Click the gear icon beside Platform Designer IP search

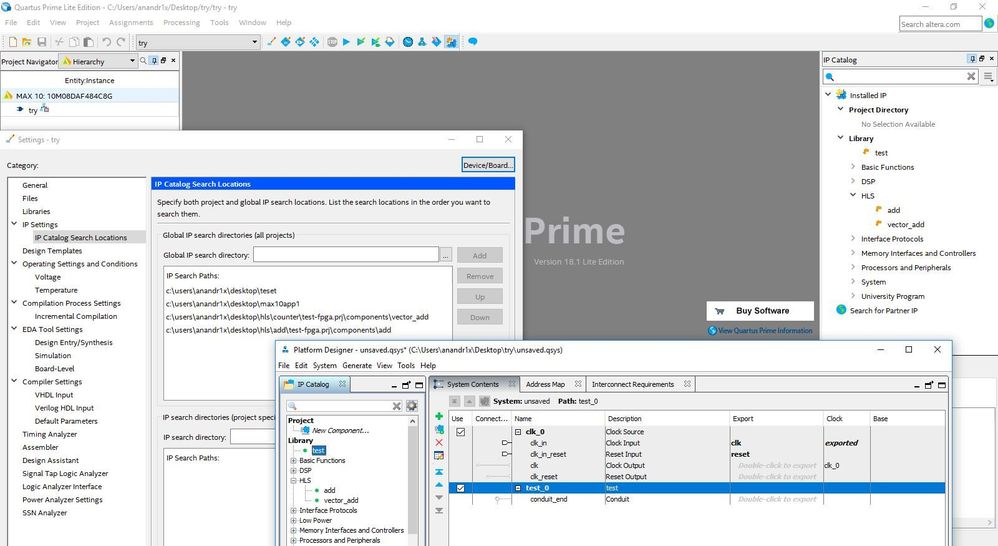[x=411, y=406]
